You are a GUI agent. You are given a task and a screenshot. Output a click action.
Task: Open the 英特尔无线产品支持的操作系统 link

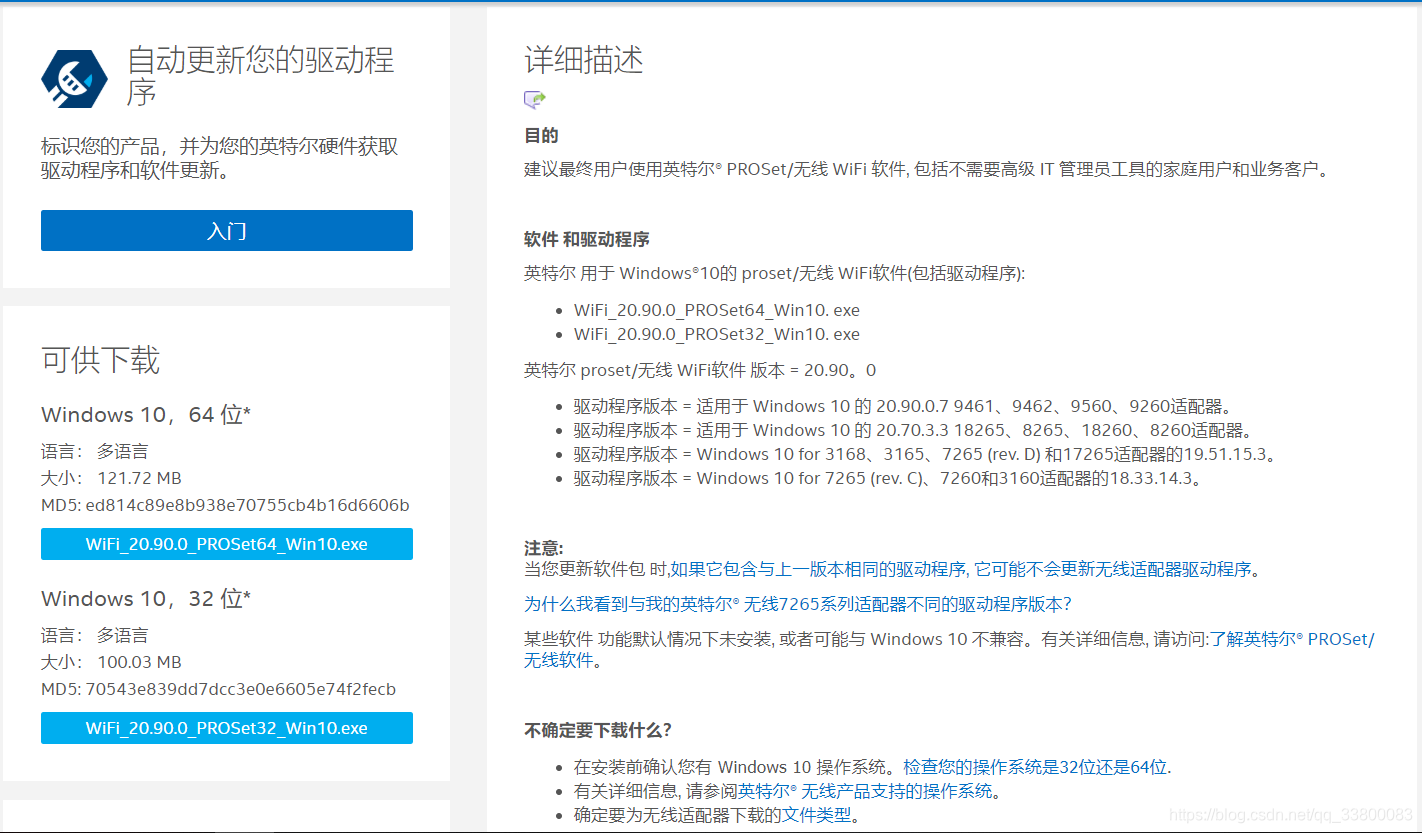tap(866, 791)
